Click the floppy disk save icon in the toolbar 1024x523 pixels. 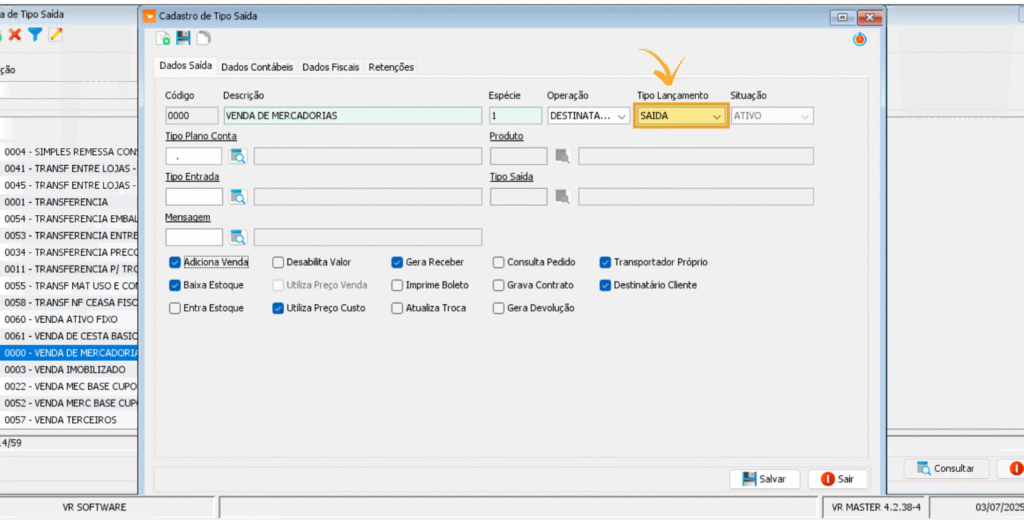coord(184,38)
